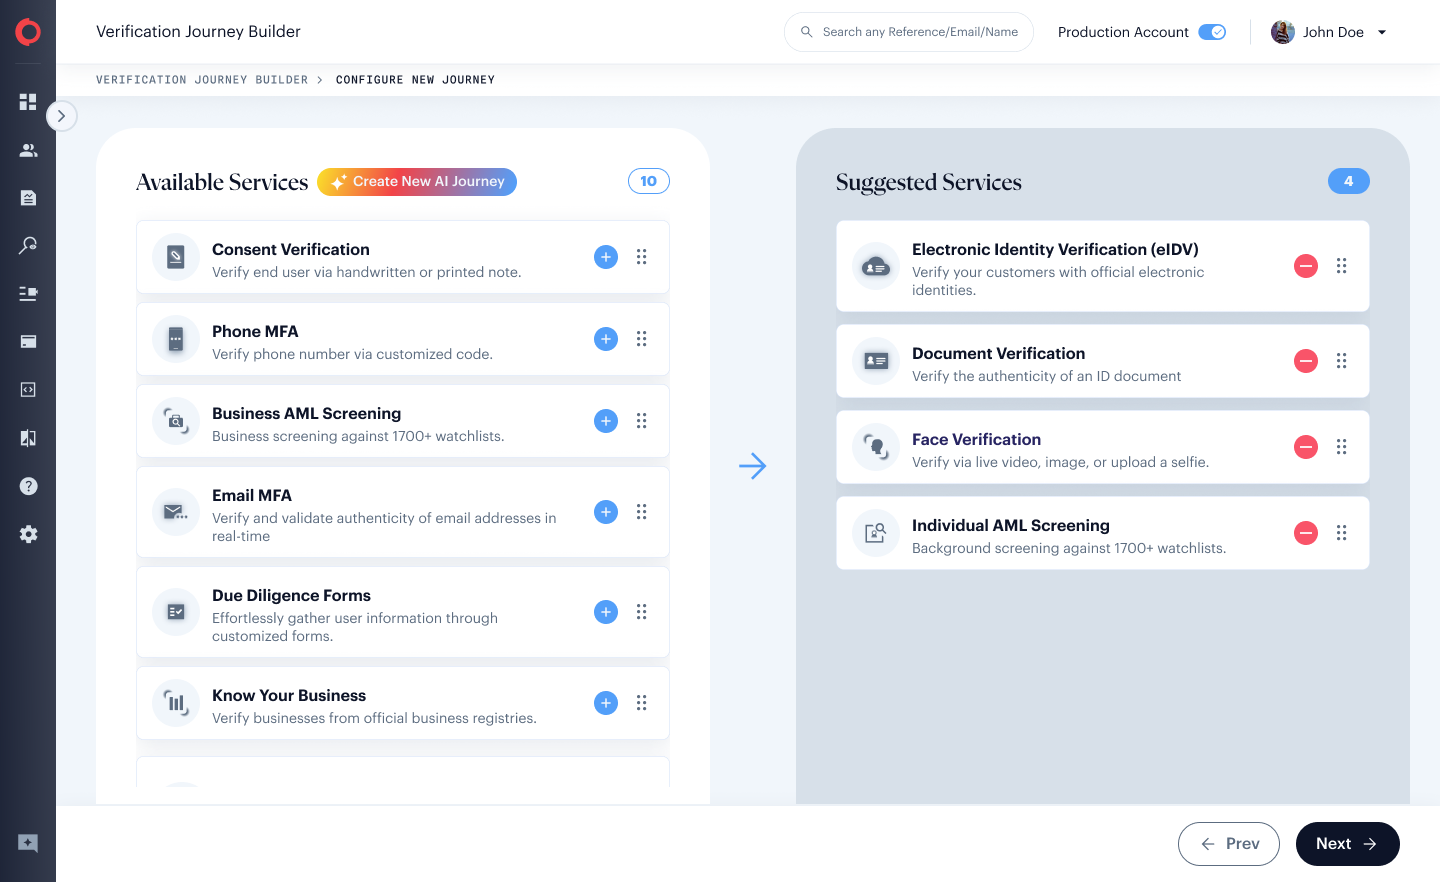
Task: Click Create New AI Journey button
Action: 417,182
